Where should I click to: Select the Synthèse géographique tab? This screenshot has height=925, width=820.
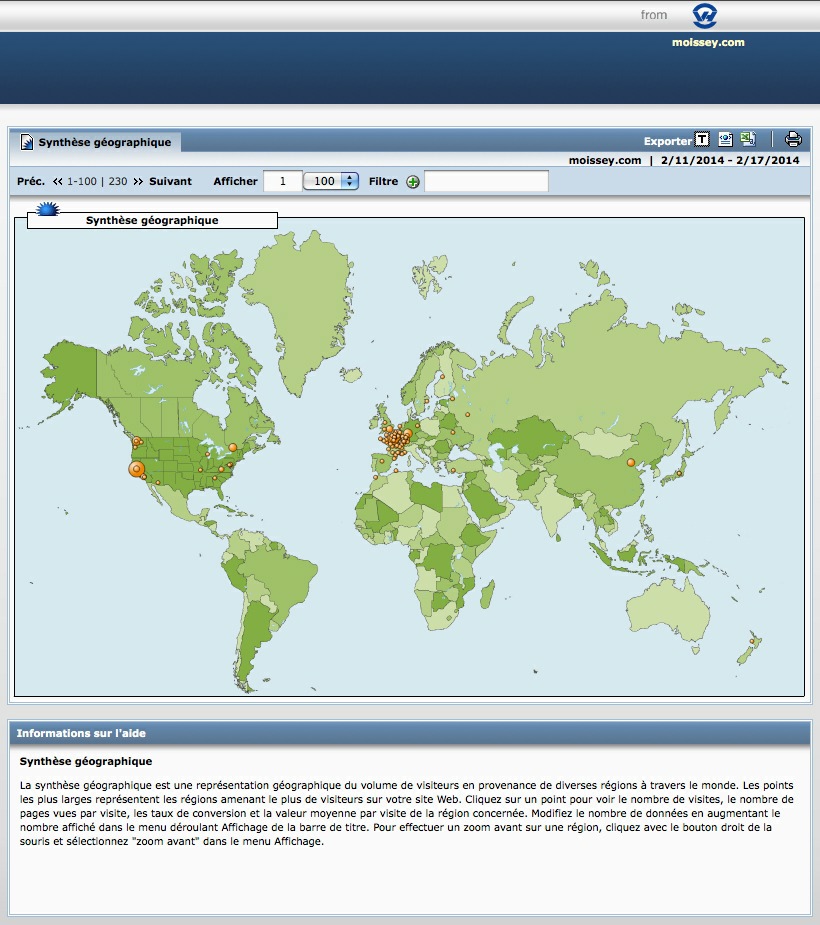click(x=96, y=142)
